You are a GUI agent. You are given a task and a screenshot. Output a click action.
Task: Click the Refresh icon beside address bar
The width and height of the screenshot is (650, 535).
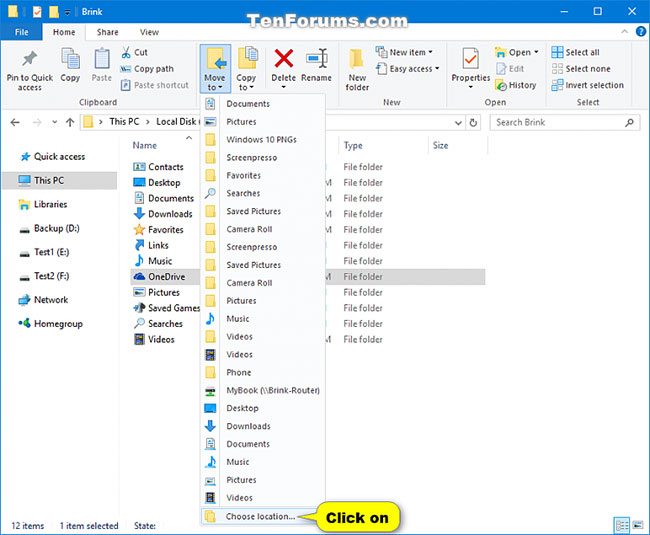point(473,123)
